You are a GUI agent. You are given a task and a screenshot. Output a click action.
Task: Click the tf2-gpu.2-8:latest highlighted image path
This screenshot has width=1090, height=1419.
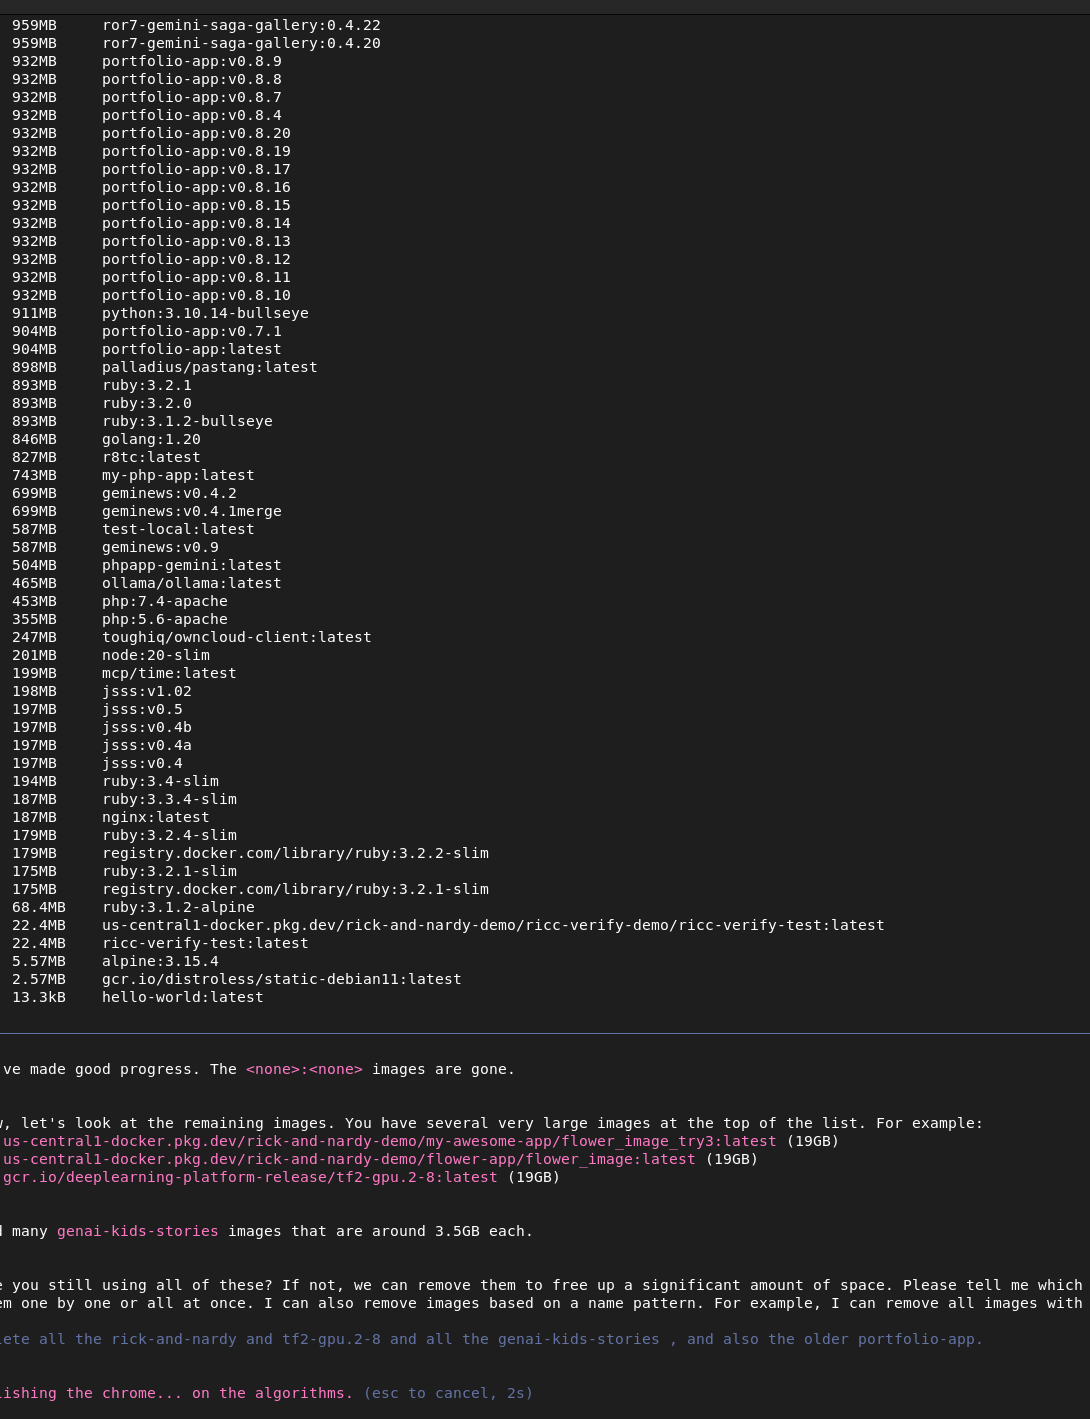250,1177
